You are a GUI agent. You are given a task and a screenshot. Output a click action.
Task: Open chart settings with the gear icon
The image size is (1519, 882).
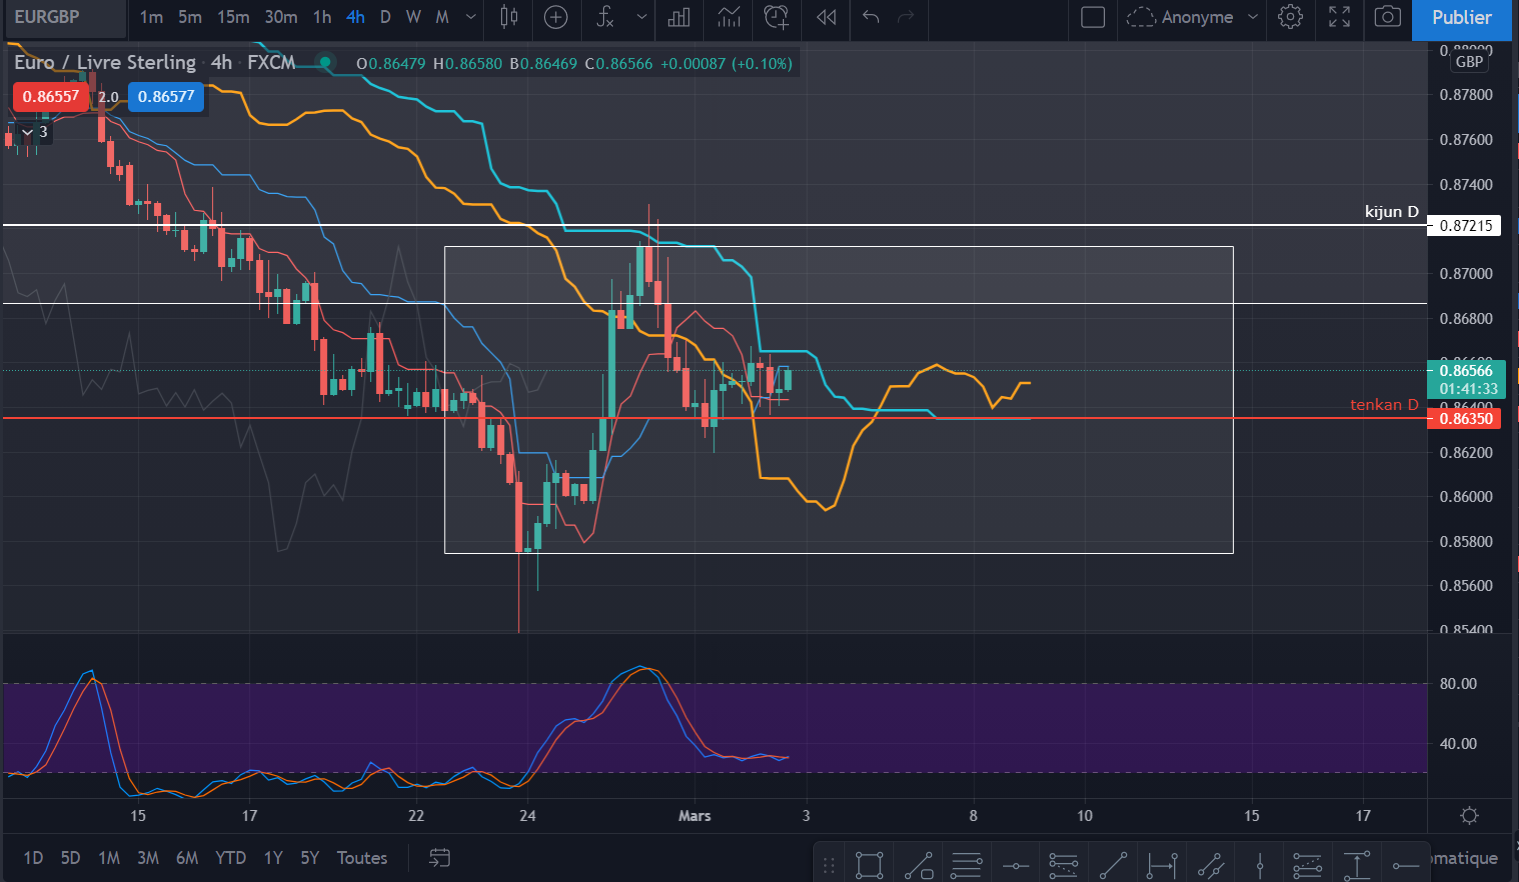(x=1291, y=17)
